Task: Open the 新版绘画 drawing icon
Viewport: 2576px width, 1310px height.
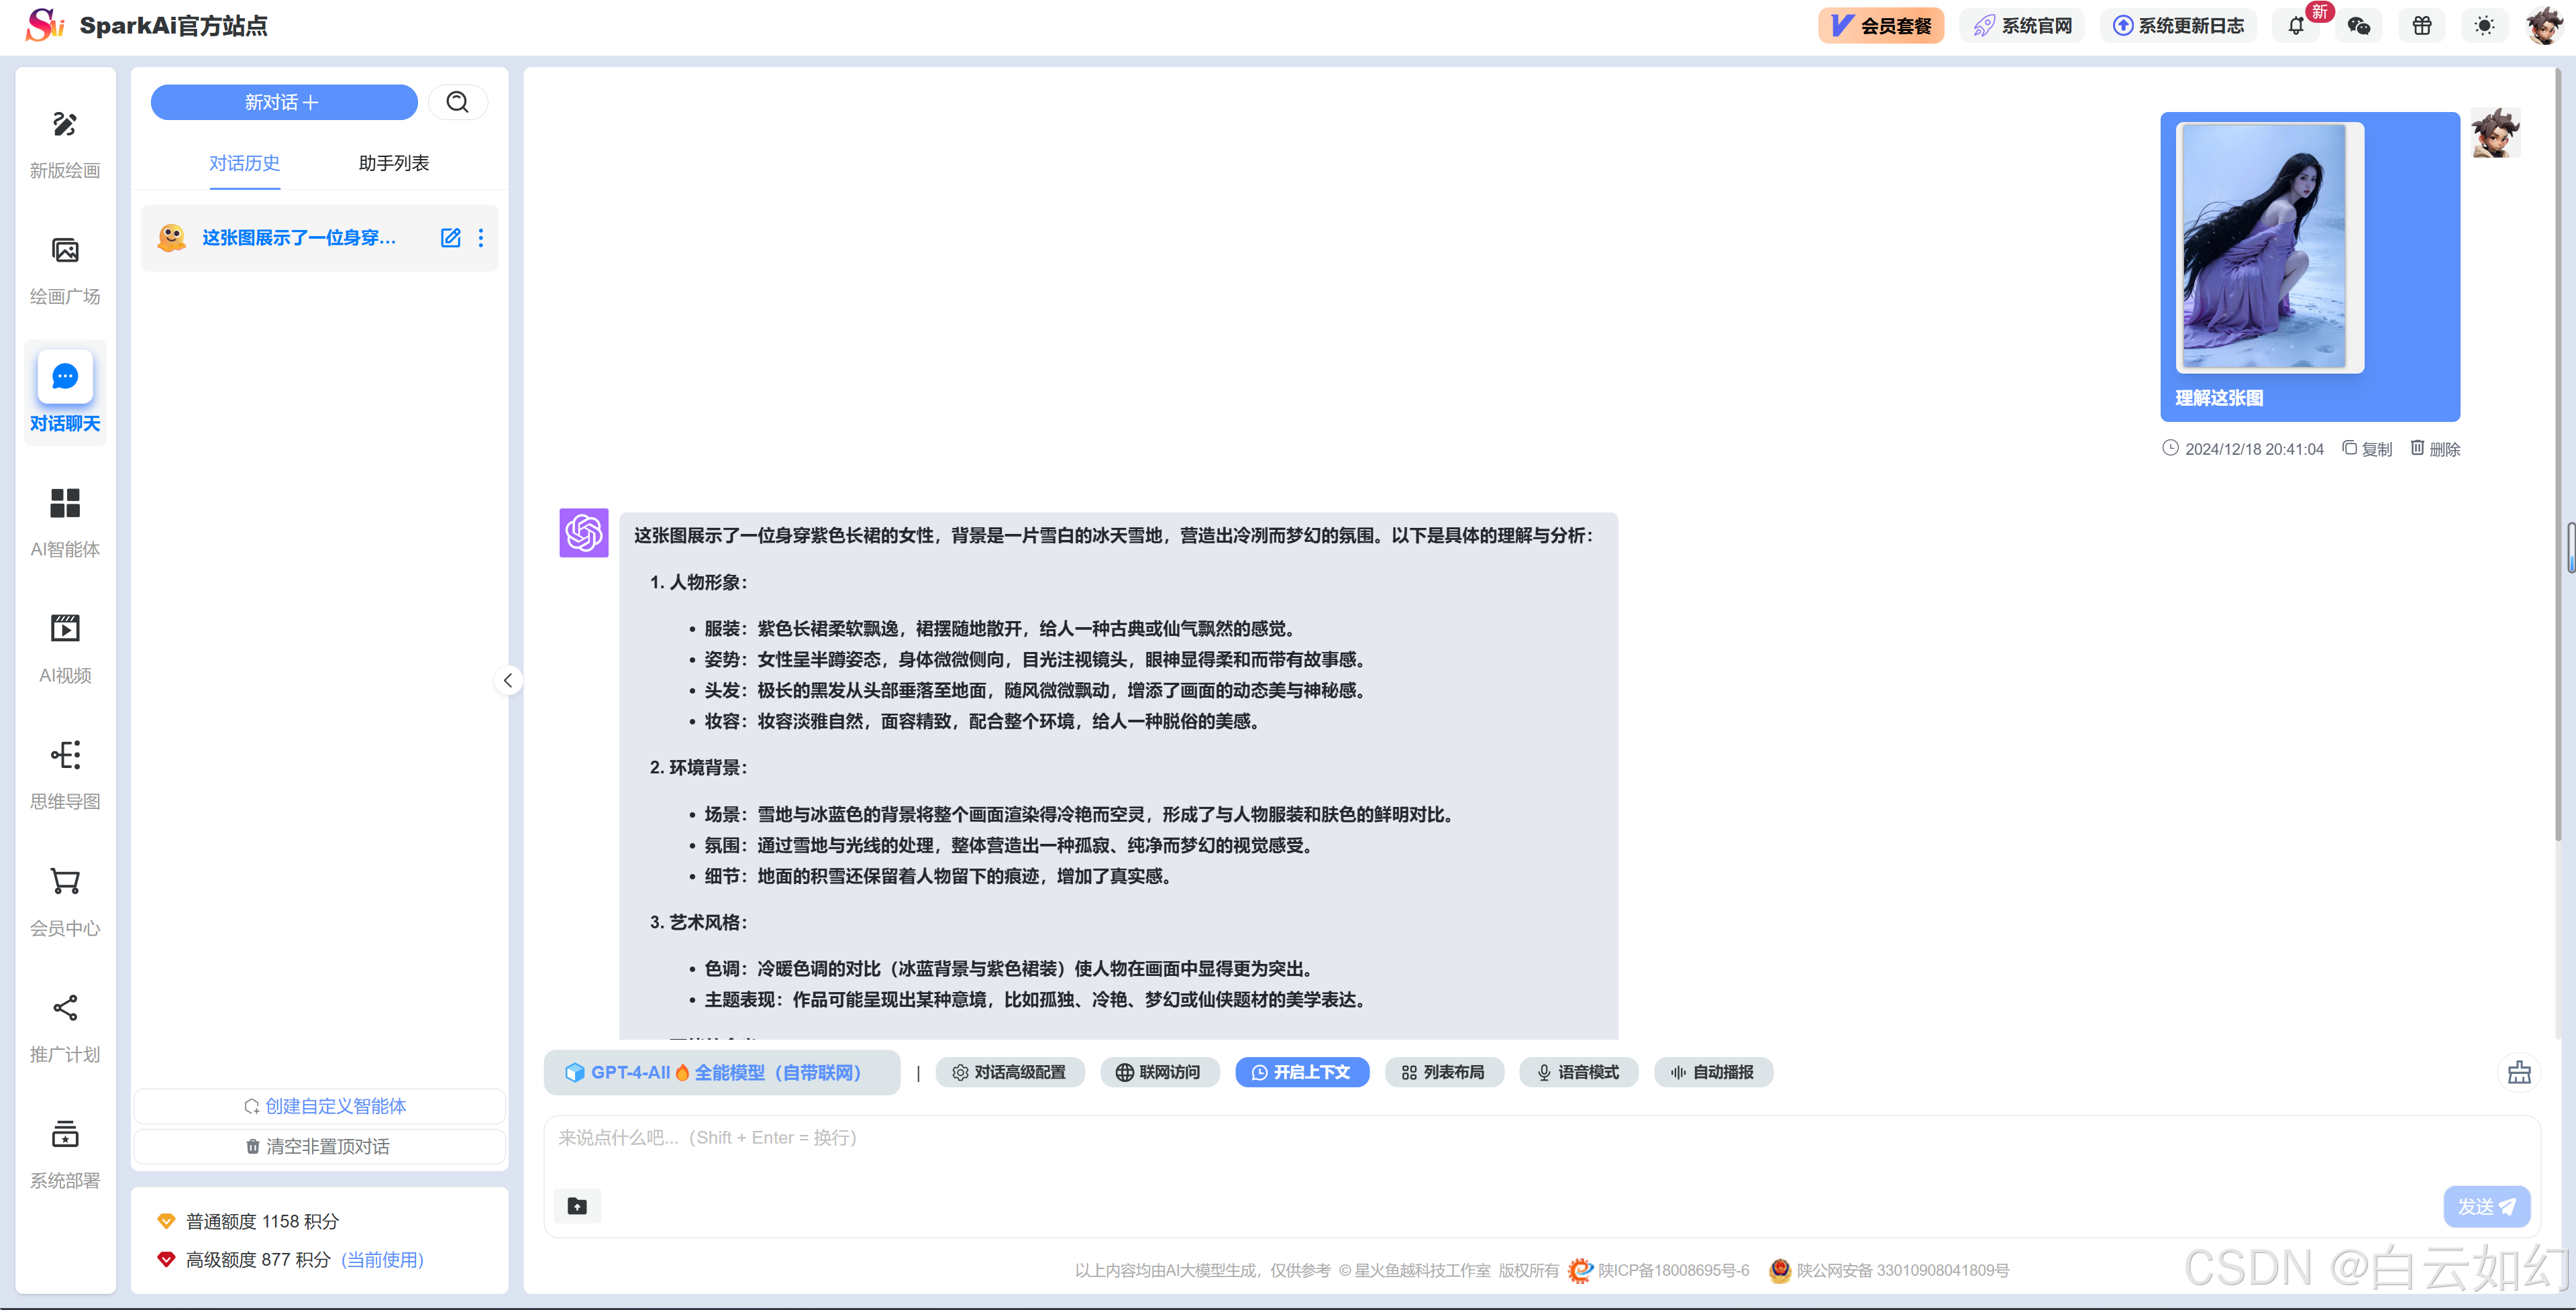Action: [65, 125]
